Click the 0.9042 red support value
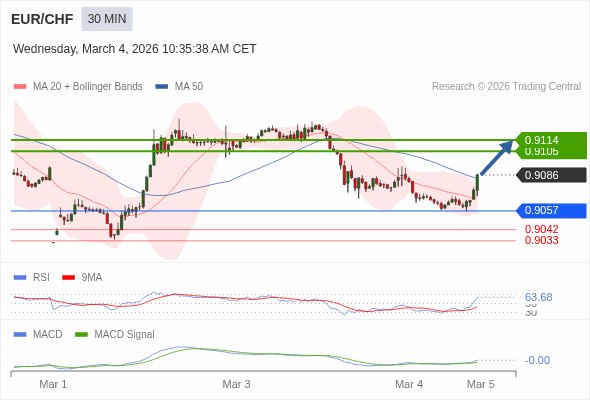The image size is (590, 400). coord(541,229)
